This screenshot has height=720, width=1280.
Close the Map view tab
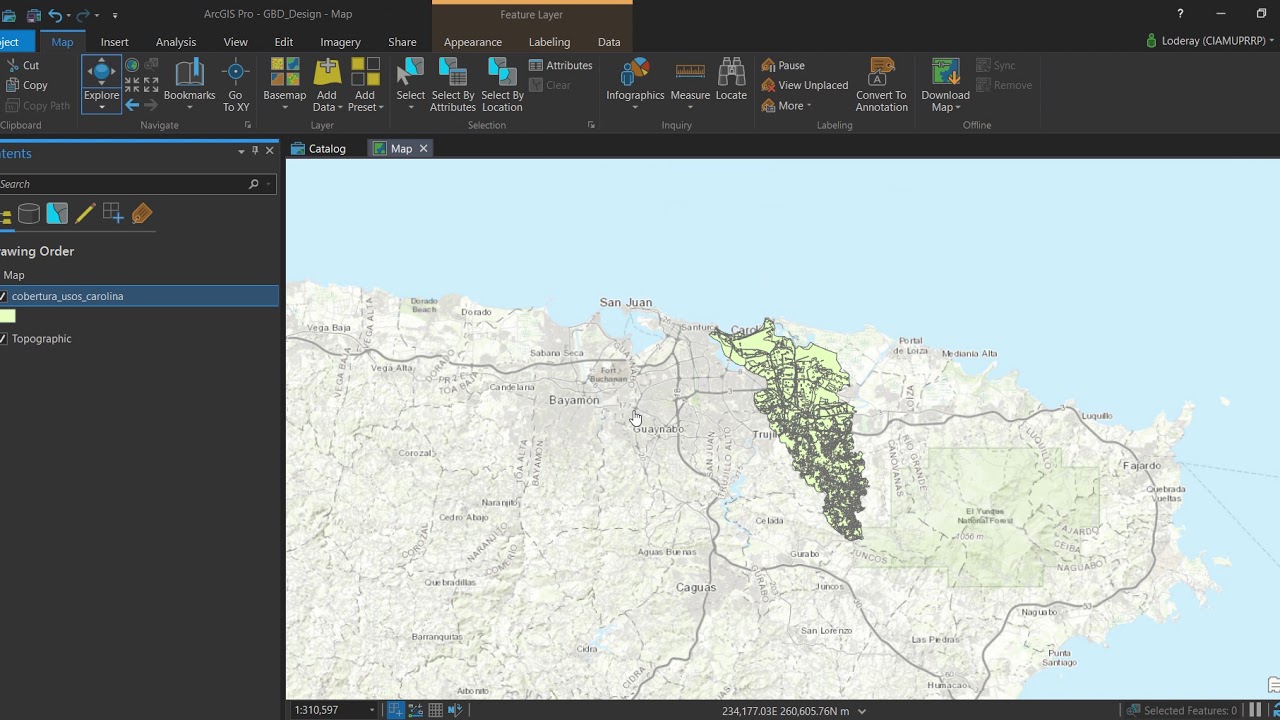(423, 148)
